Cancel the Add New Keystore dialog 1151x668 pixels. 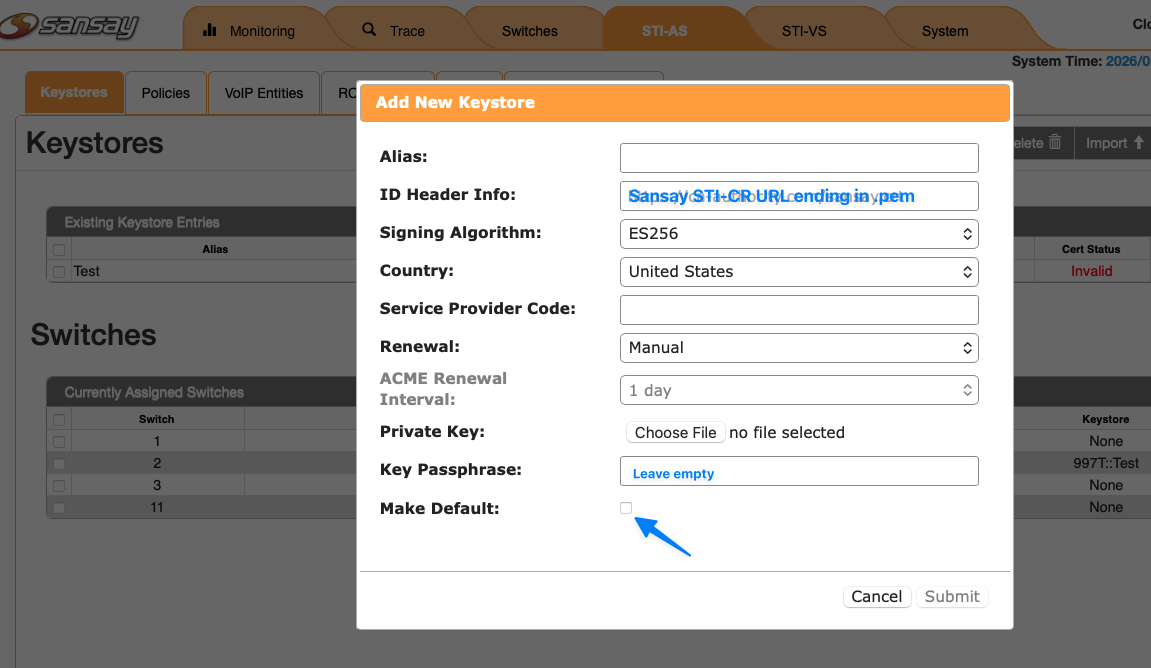tap(876, 597)
